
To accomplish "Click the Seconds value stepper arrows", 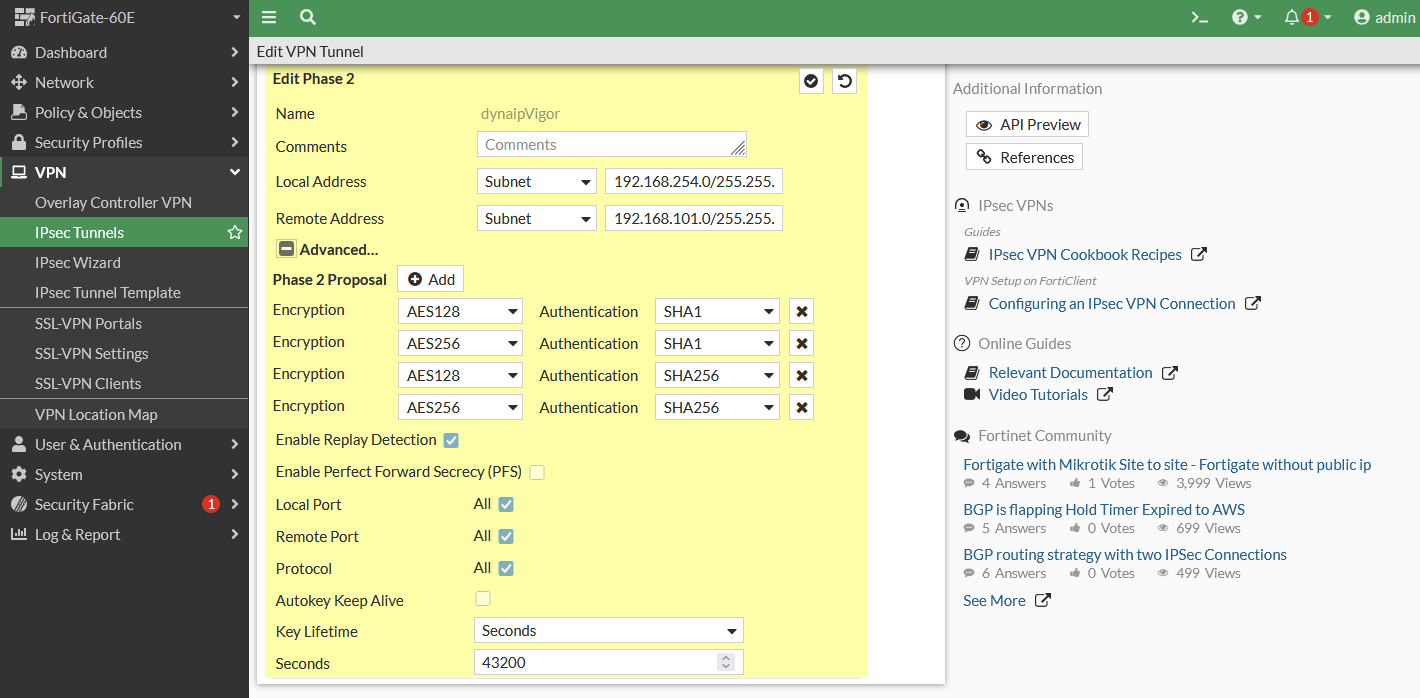I will point(726,663).
